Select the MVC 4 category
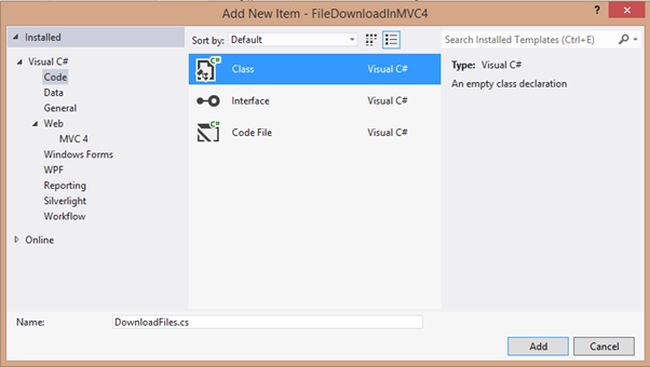 73,139
